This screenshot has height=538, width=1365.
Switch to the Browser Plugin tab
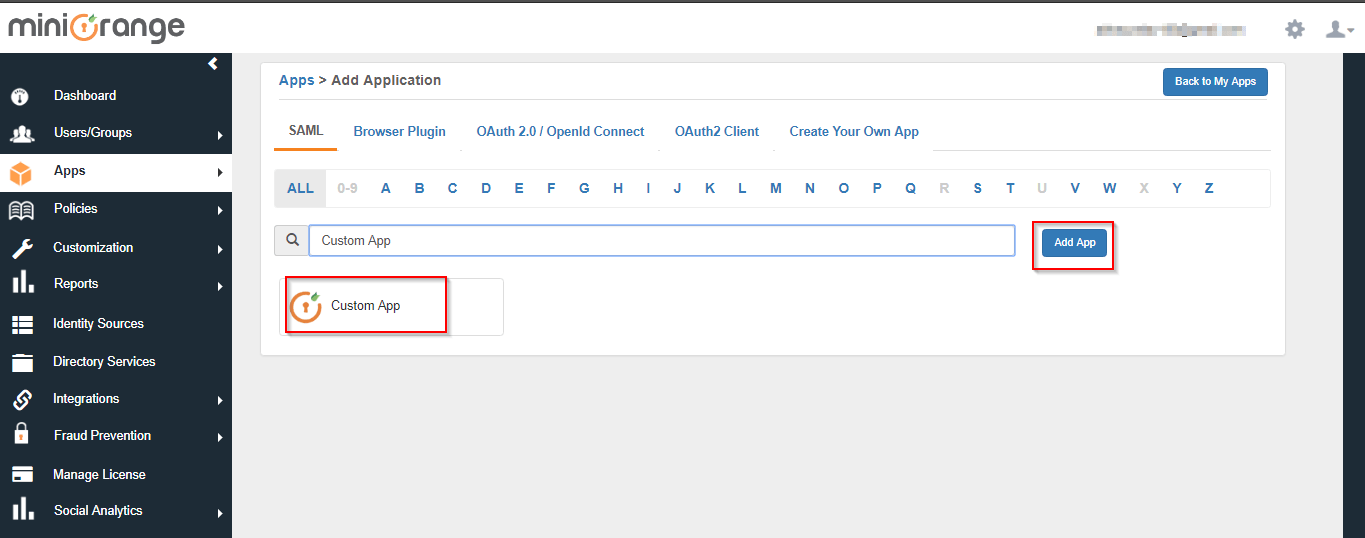pyautogui.click(x=399, y=131)
